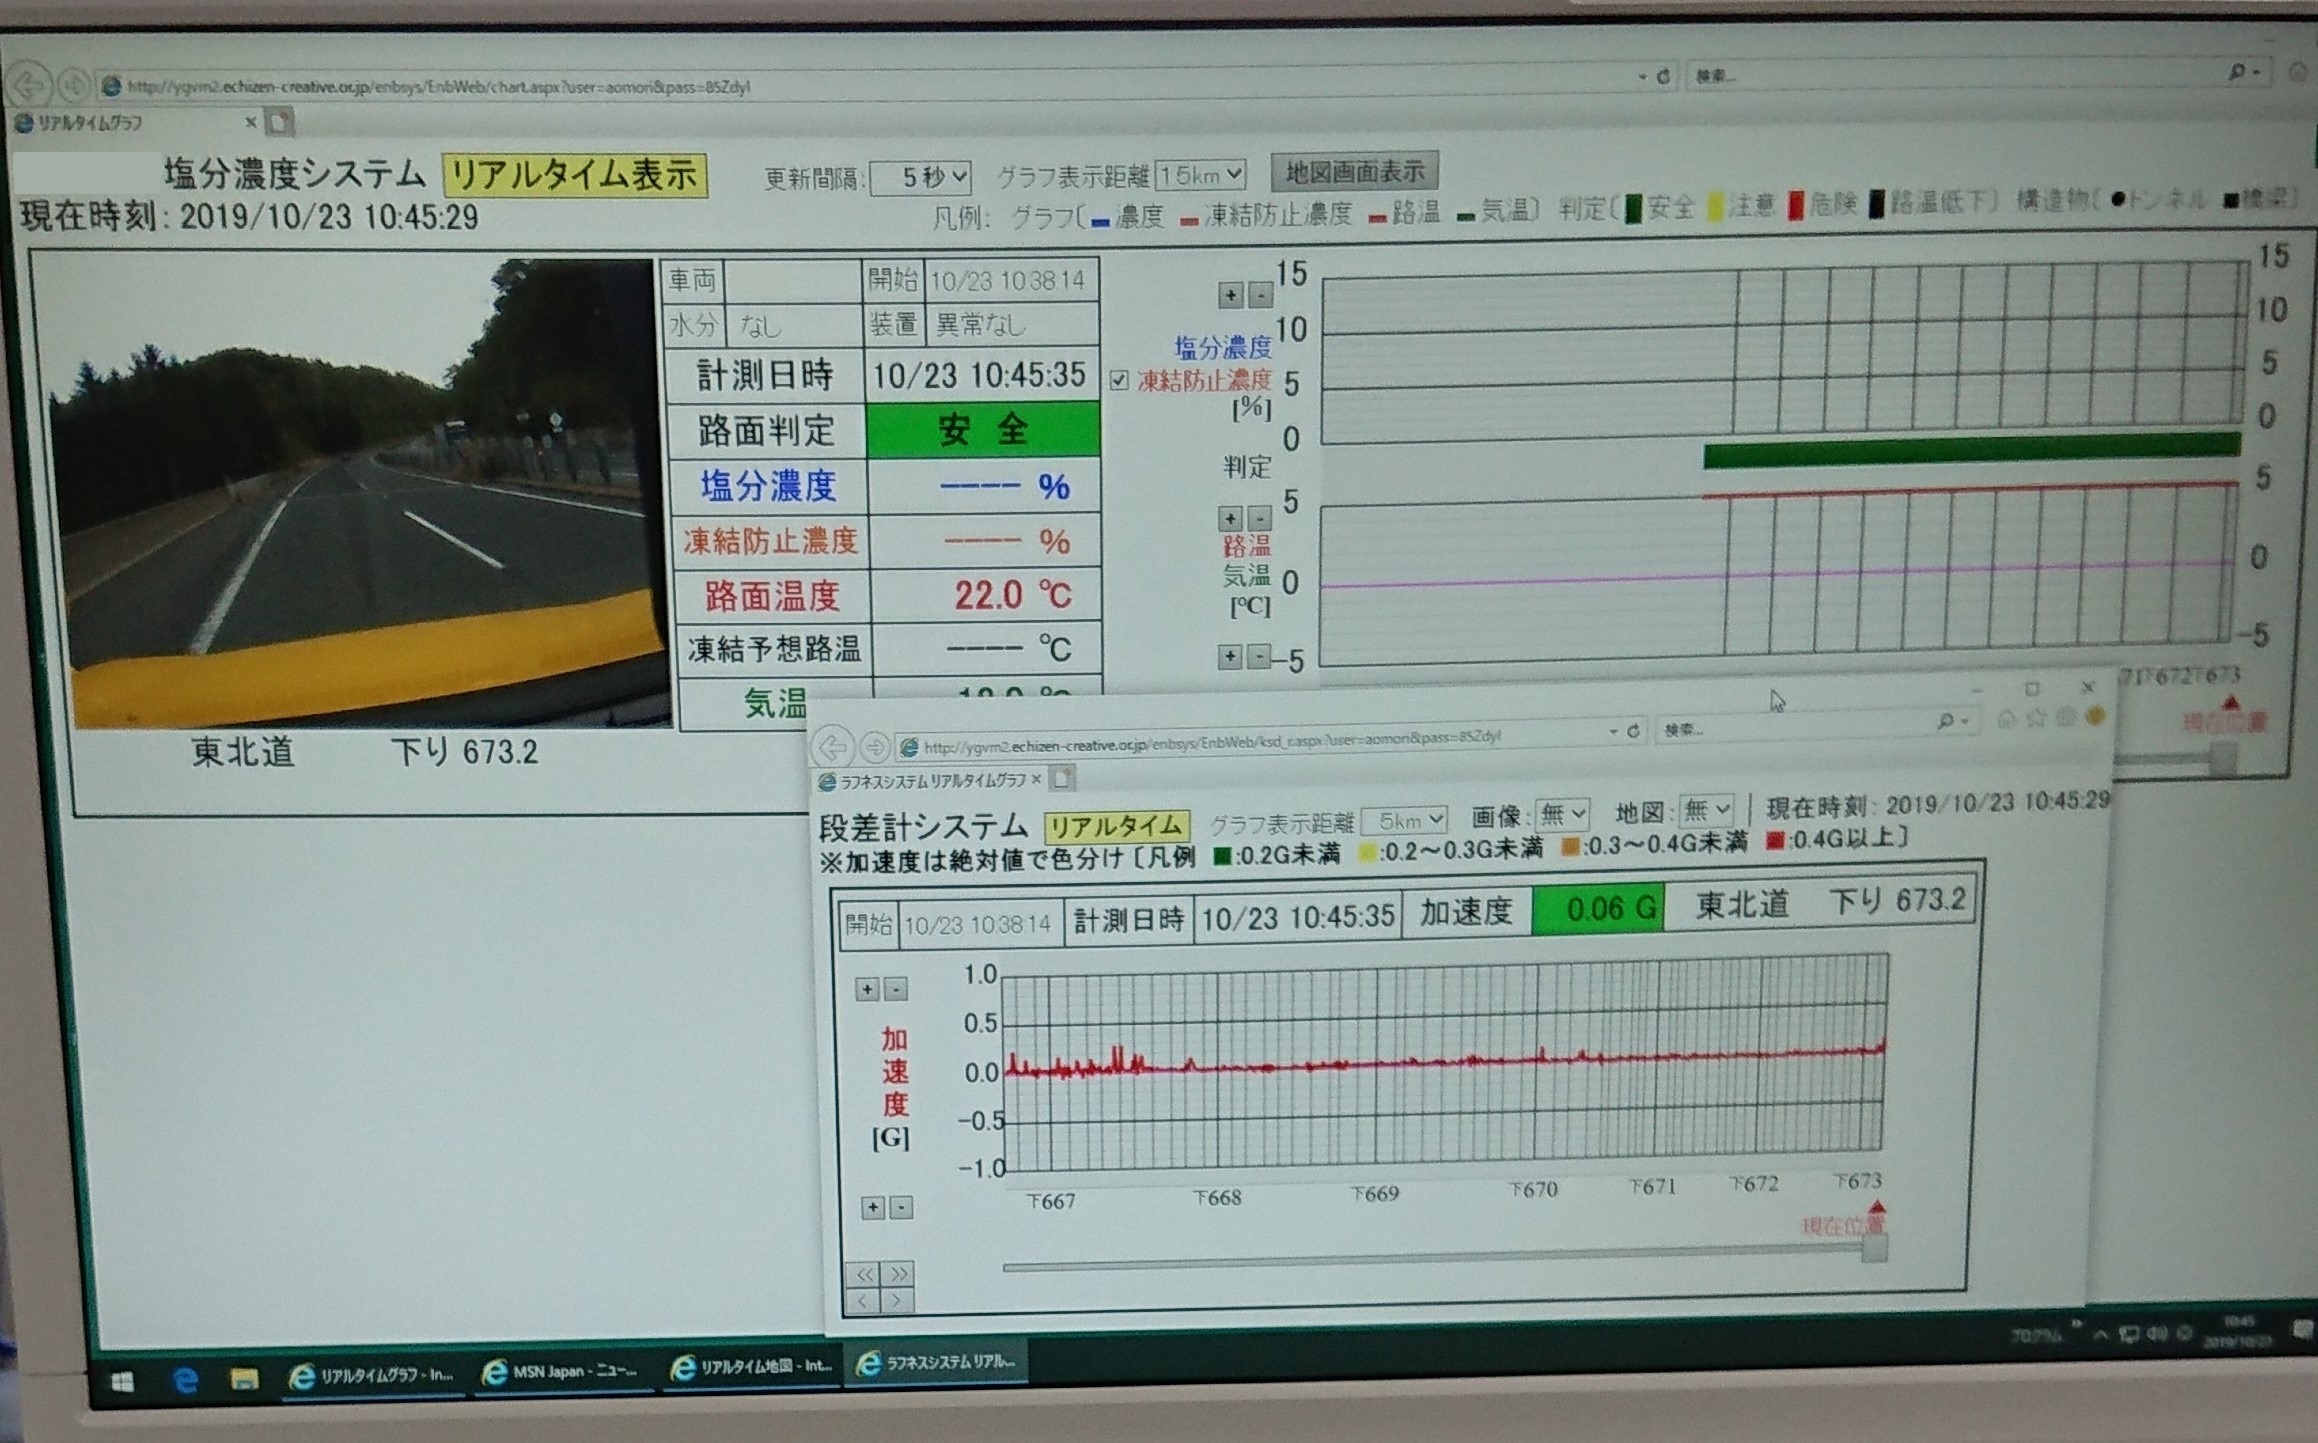Click the road camera image
Screen dimensions: 2318x1443
(365, 493)
